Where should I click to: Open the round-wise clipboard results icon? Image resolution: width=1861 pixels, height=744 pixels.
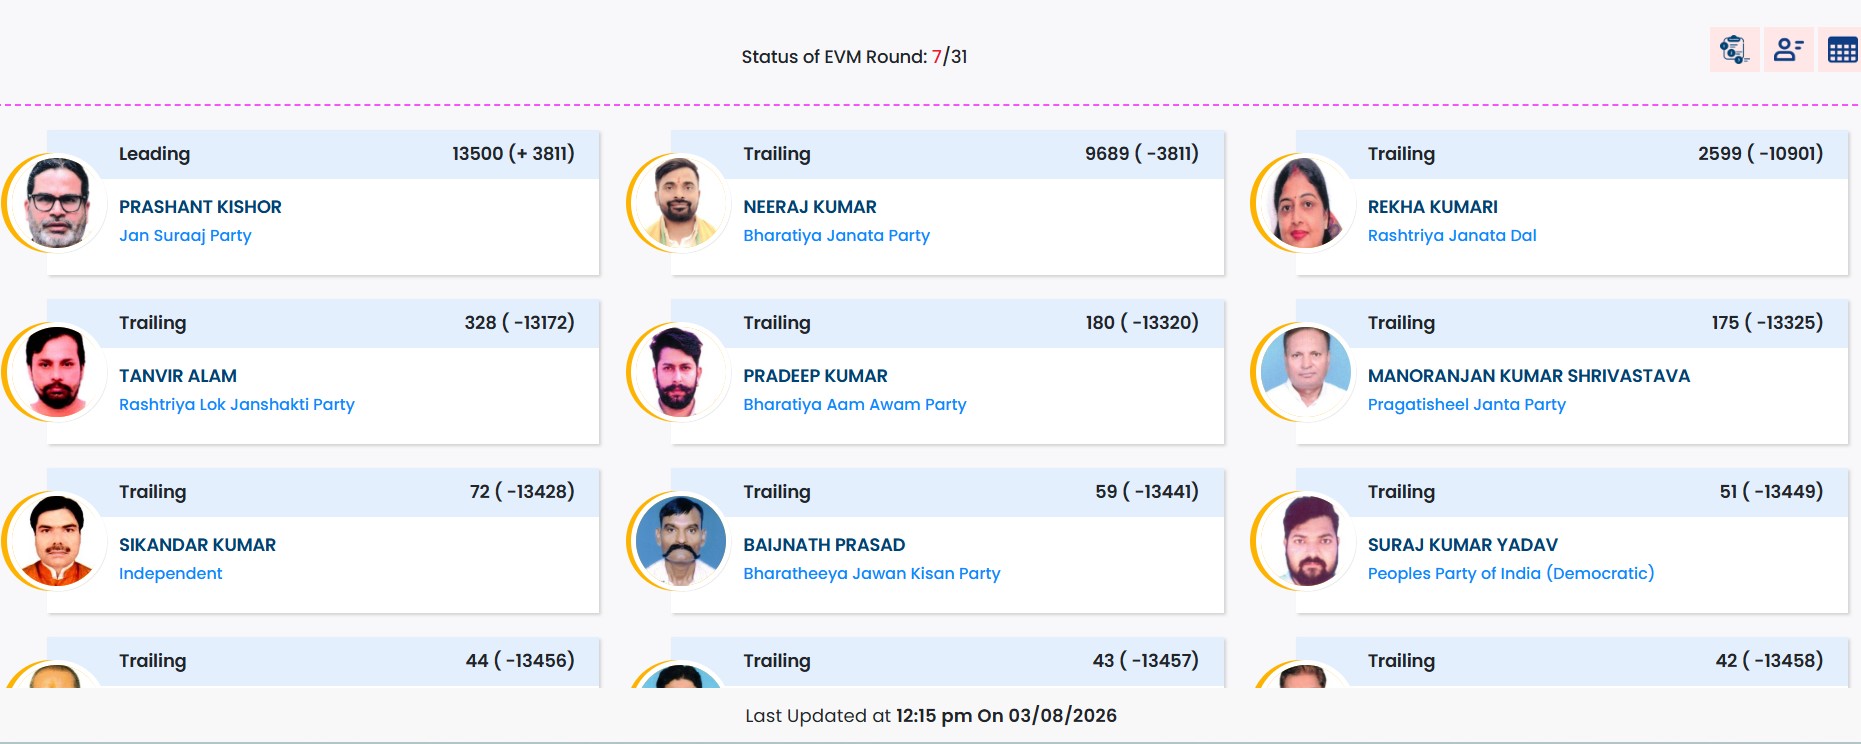point(1734,49)
